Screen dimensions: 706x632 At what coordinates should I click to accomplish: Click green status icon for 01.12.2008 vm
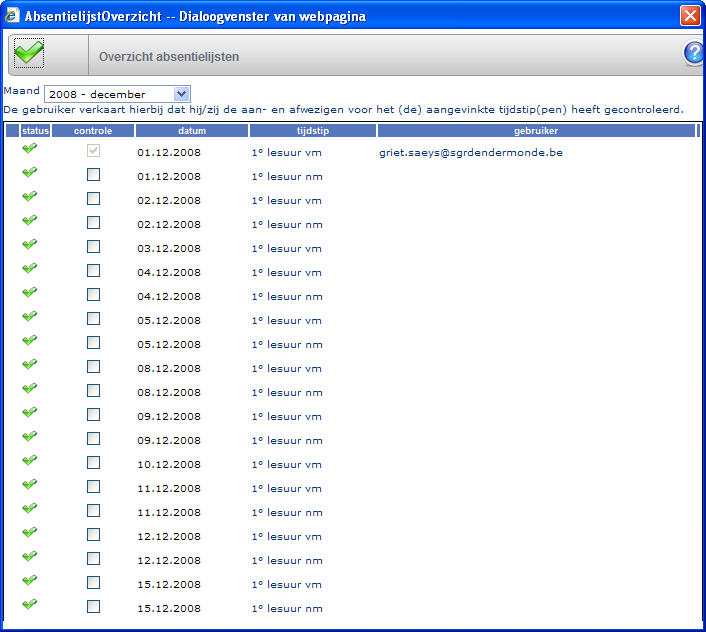point(30,148)
